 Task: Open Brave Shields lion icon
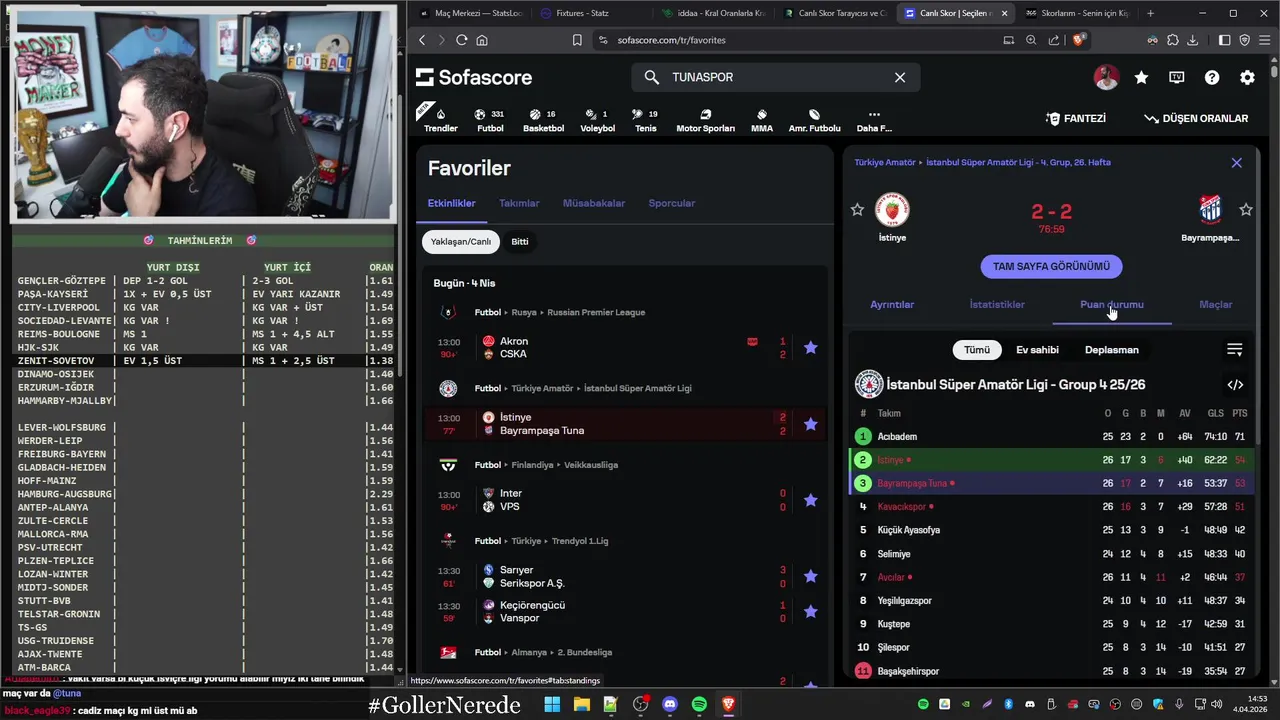pyautogui.click(x=1078, y=40)
